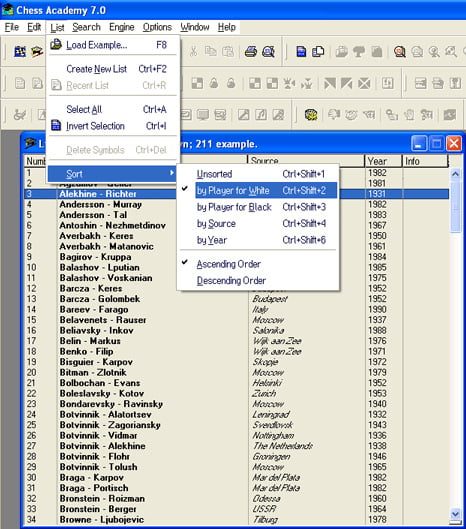Click the year 1990 cell in the Bareev row
Image resolution: width=466 pixels, height=529 pixels.
click(377, 309)
